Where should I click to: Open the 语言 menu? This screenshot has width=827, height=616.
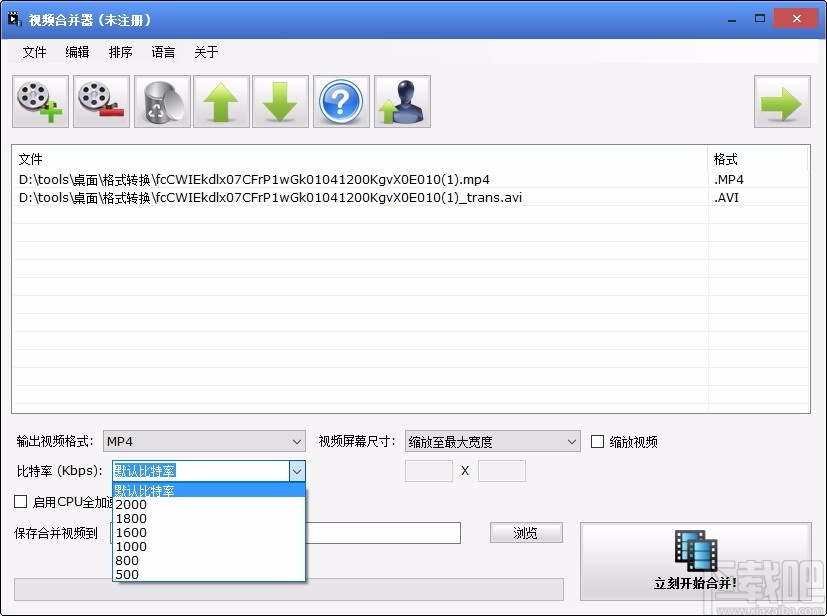(x=163, y=52)
